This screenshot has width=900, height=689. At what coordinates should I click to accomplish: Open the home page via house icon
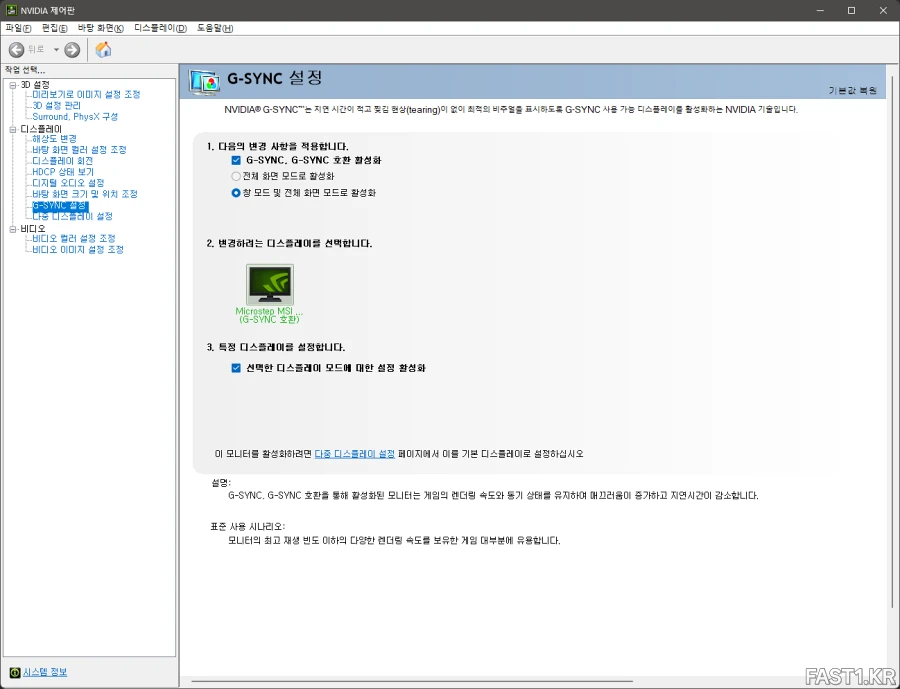(103, 50)
